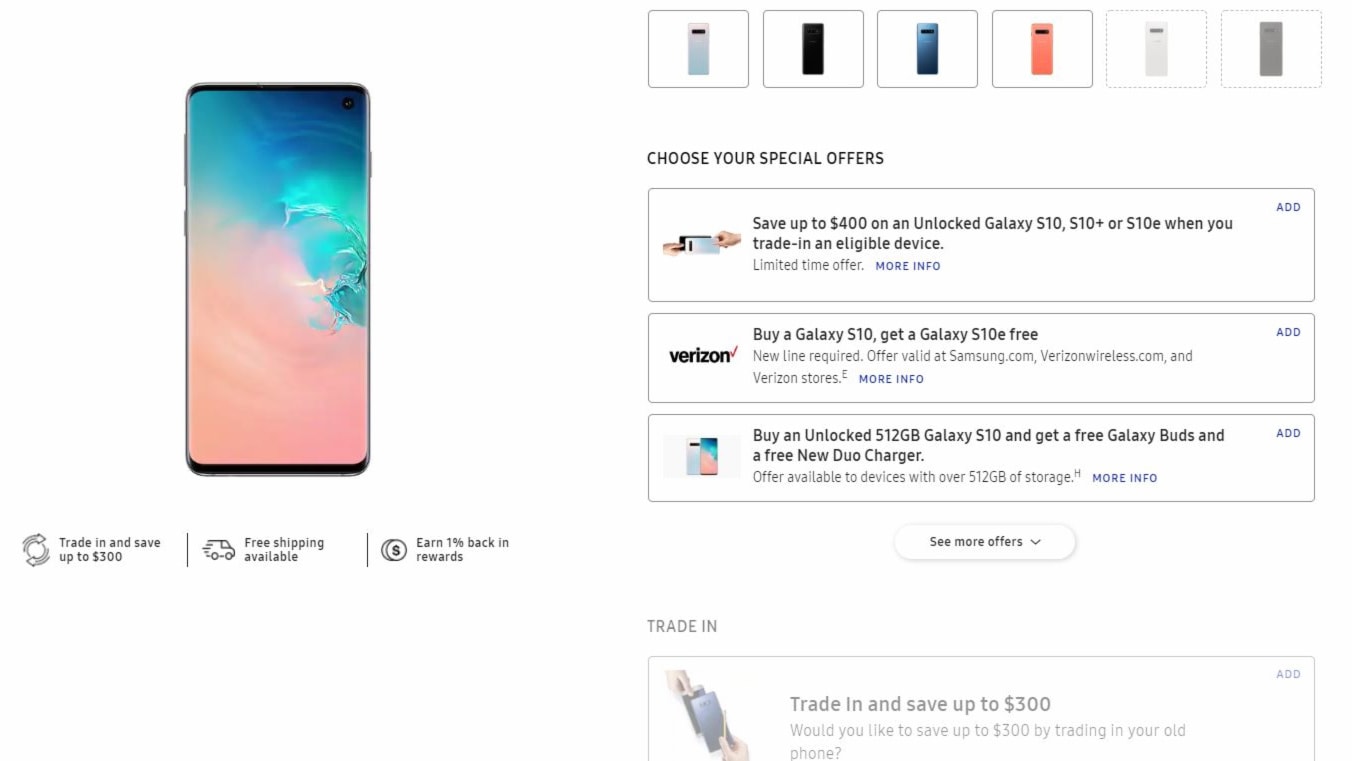Click the rewards dollar coin icon

click(x=394, y=550)
